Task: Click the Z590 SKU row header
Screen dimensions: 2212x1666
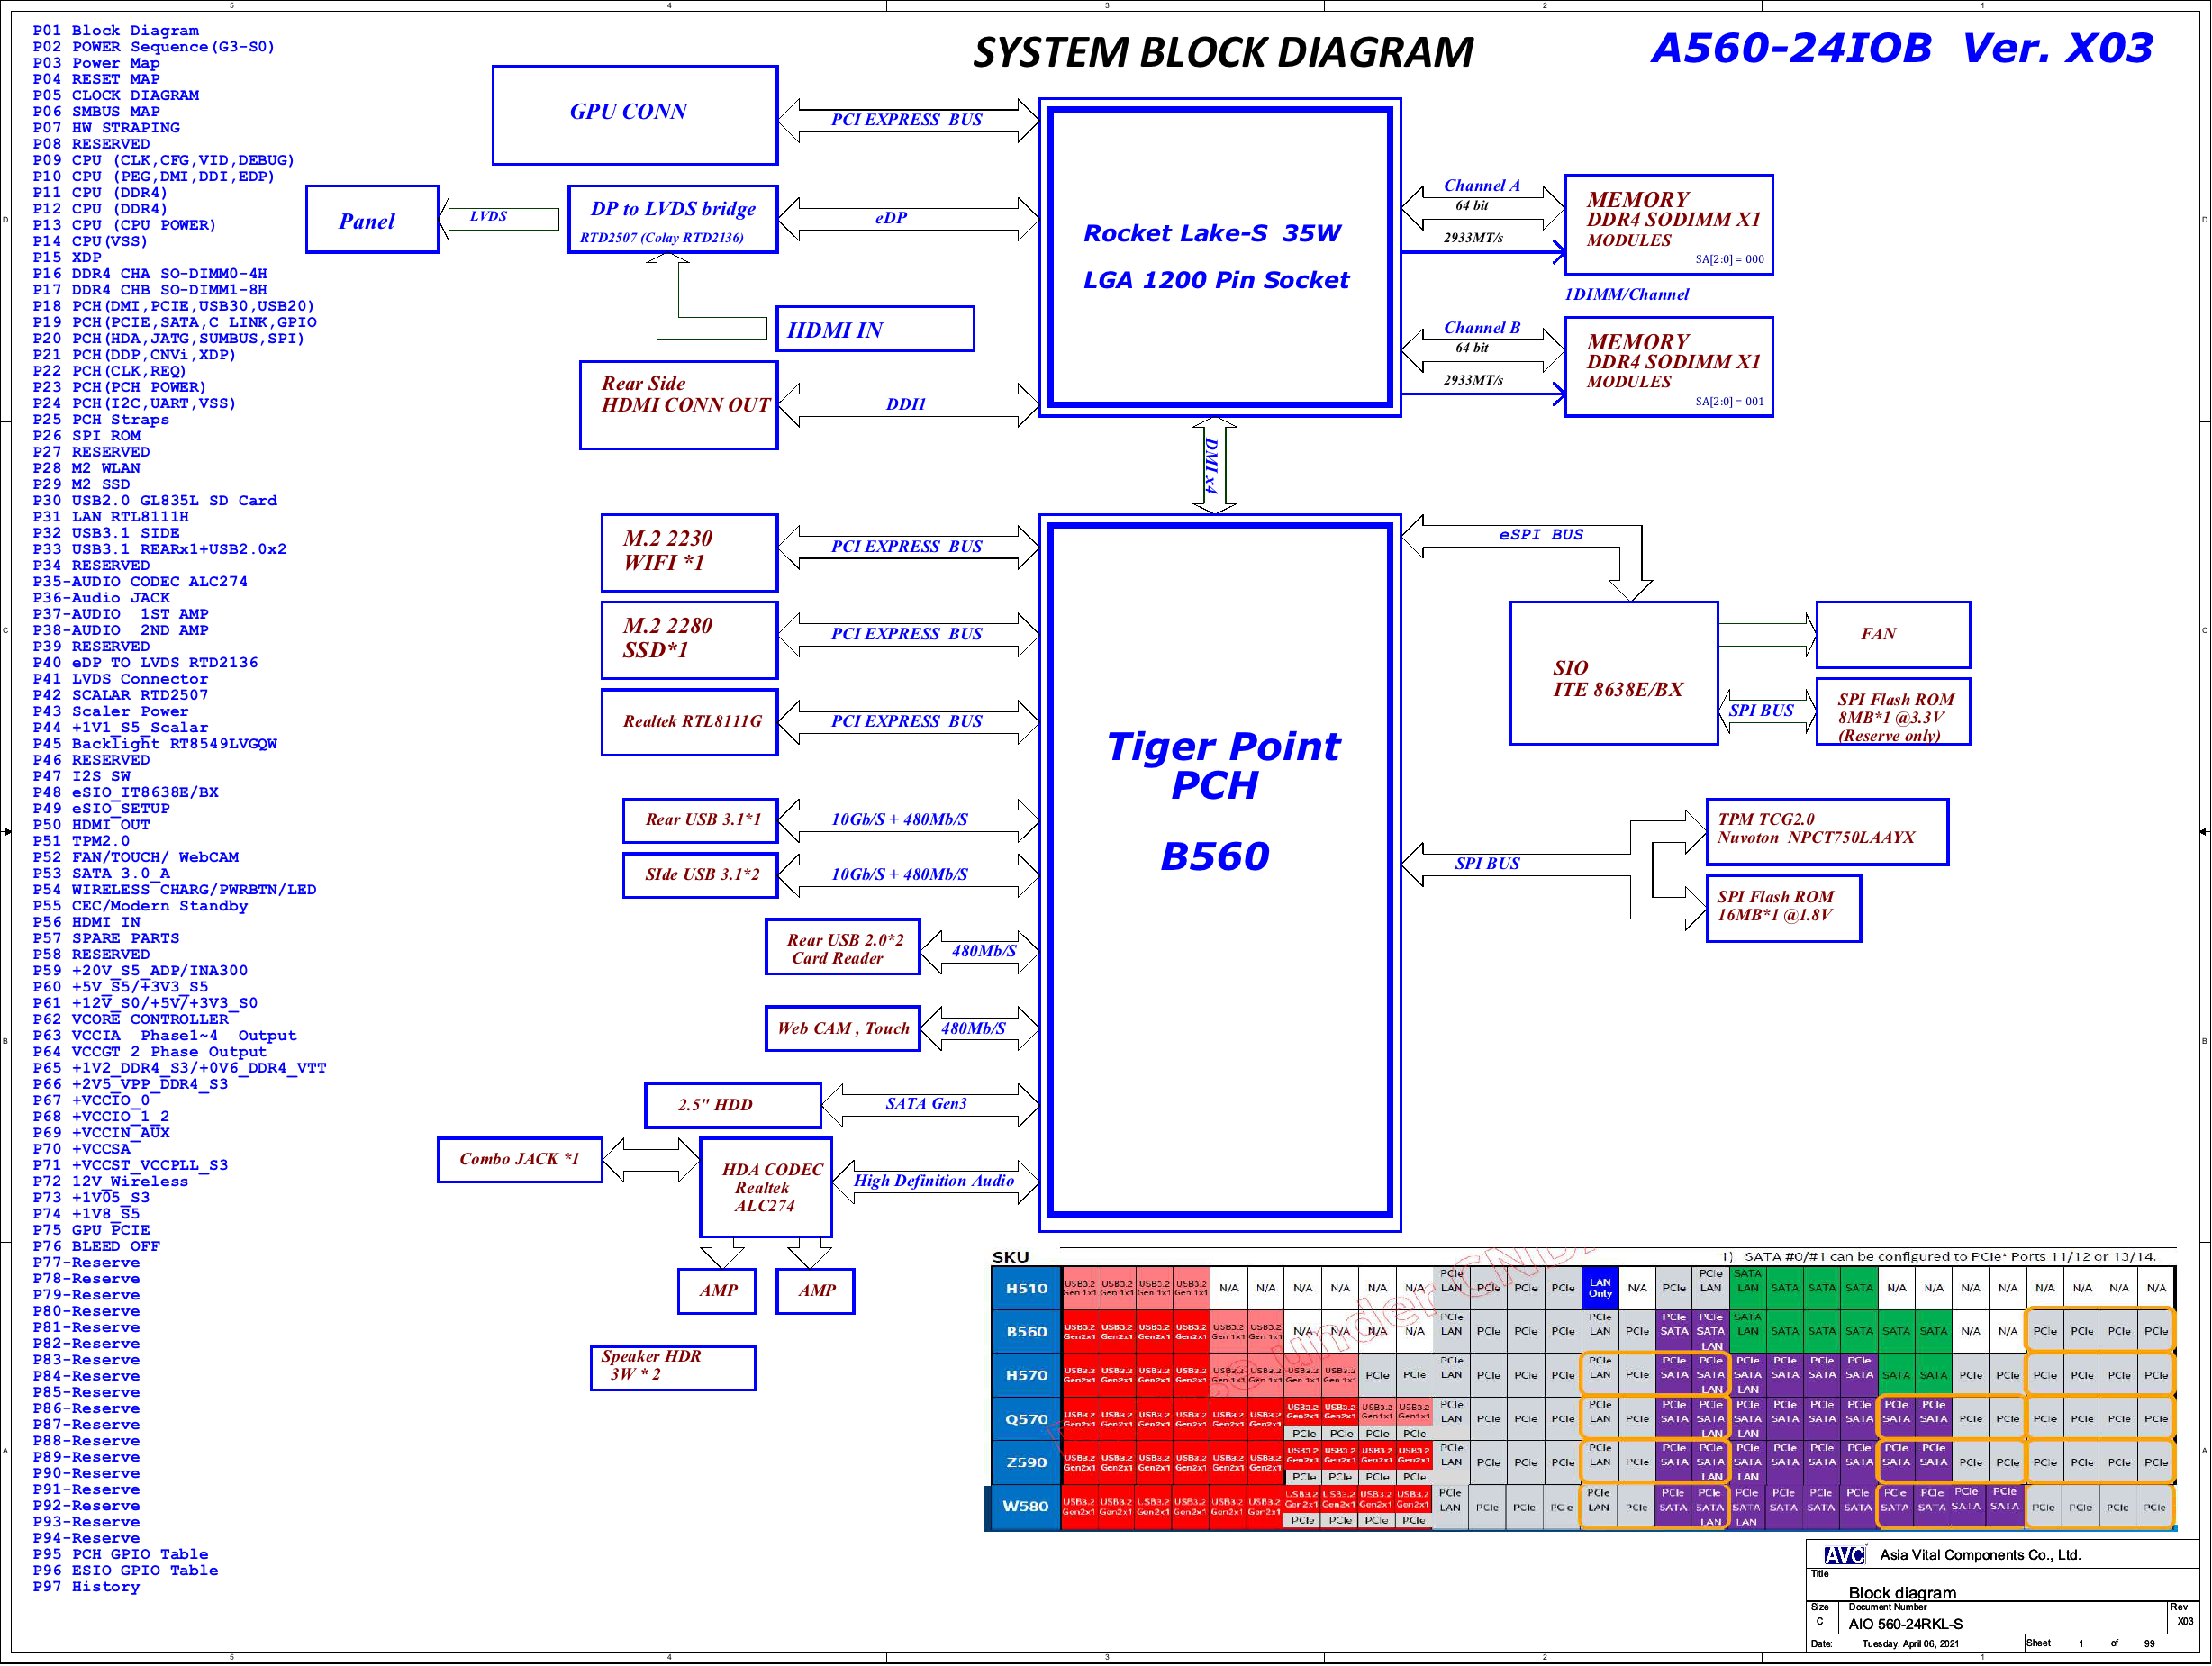Action: click(1026, 1463)
